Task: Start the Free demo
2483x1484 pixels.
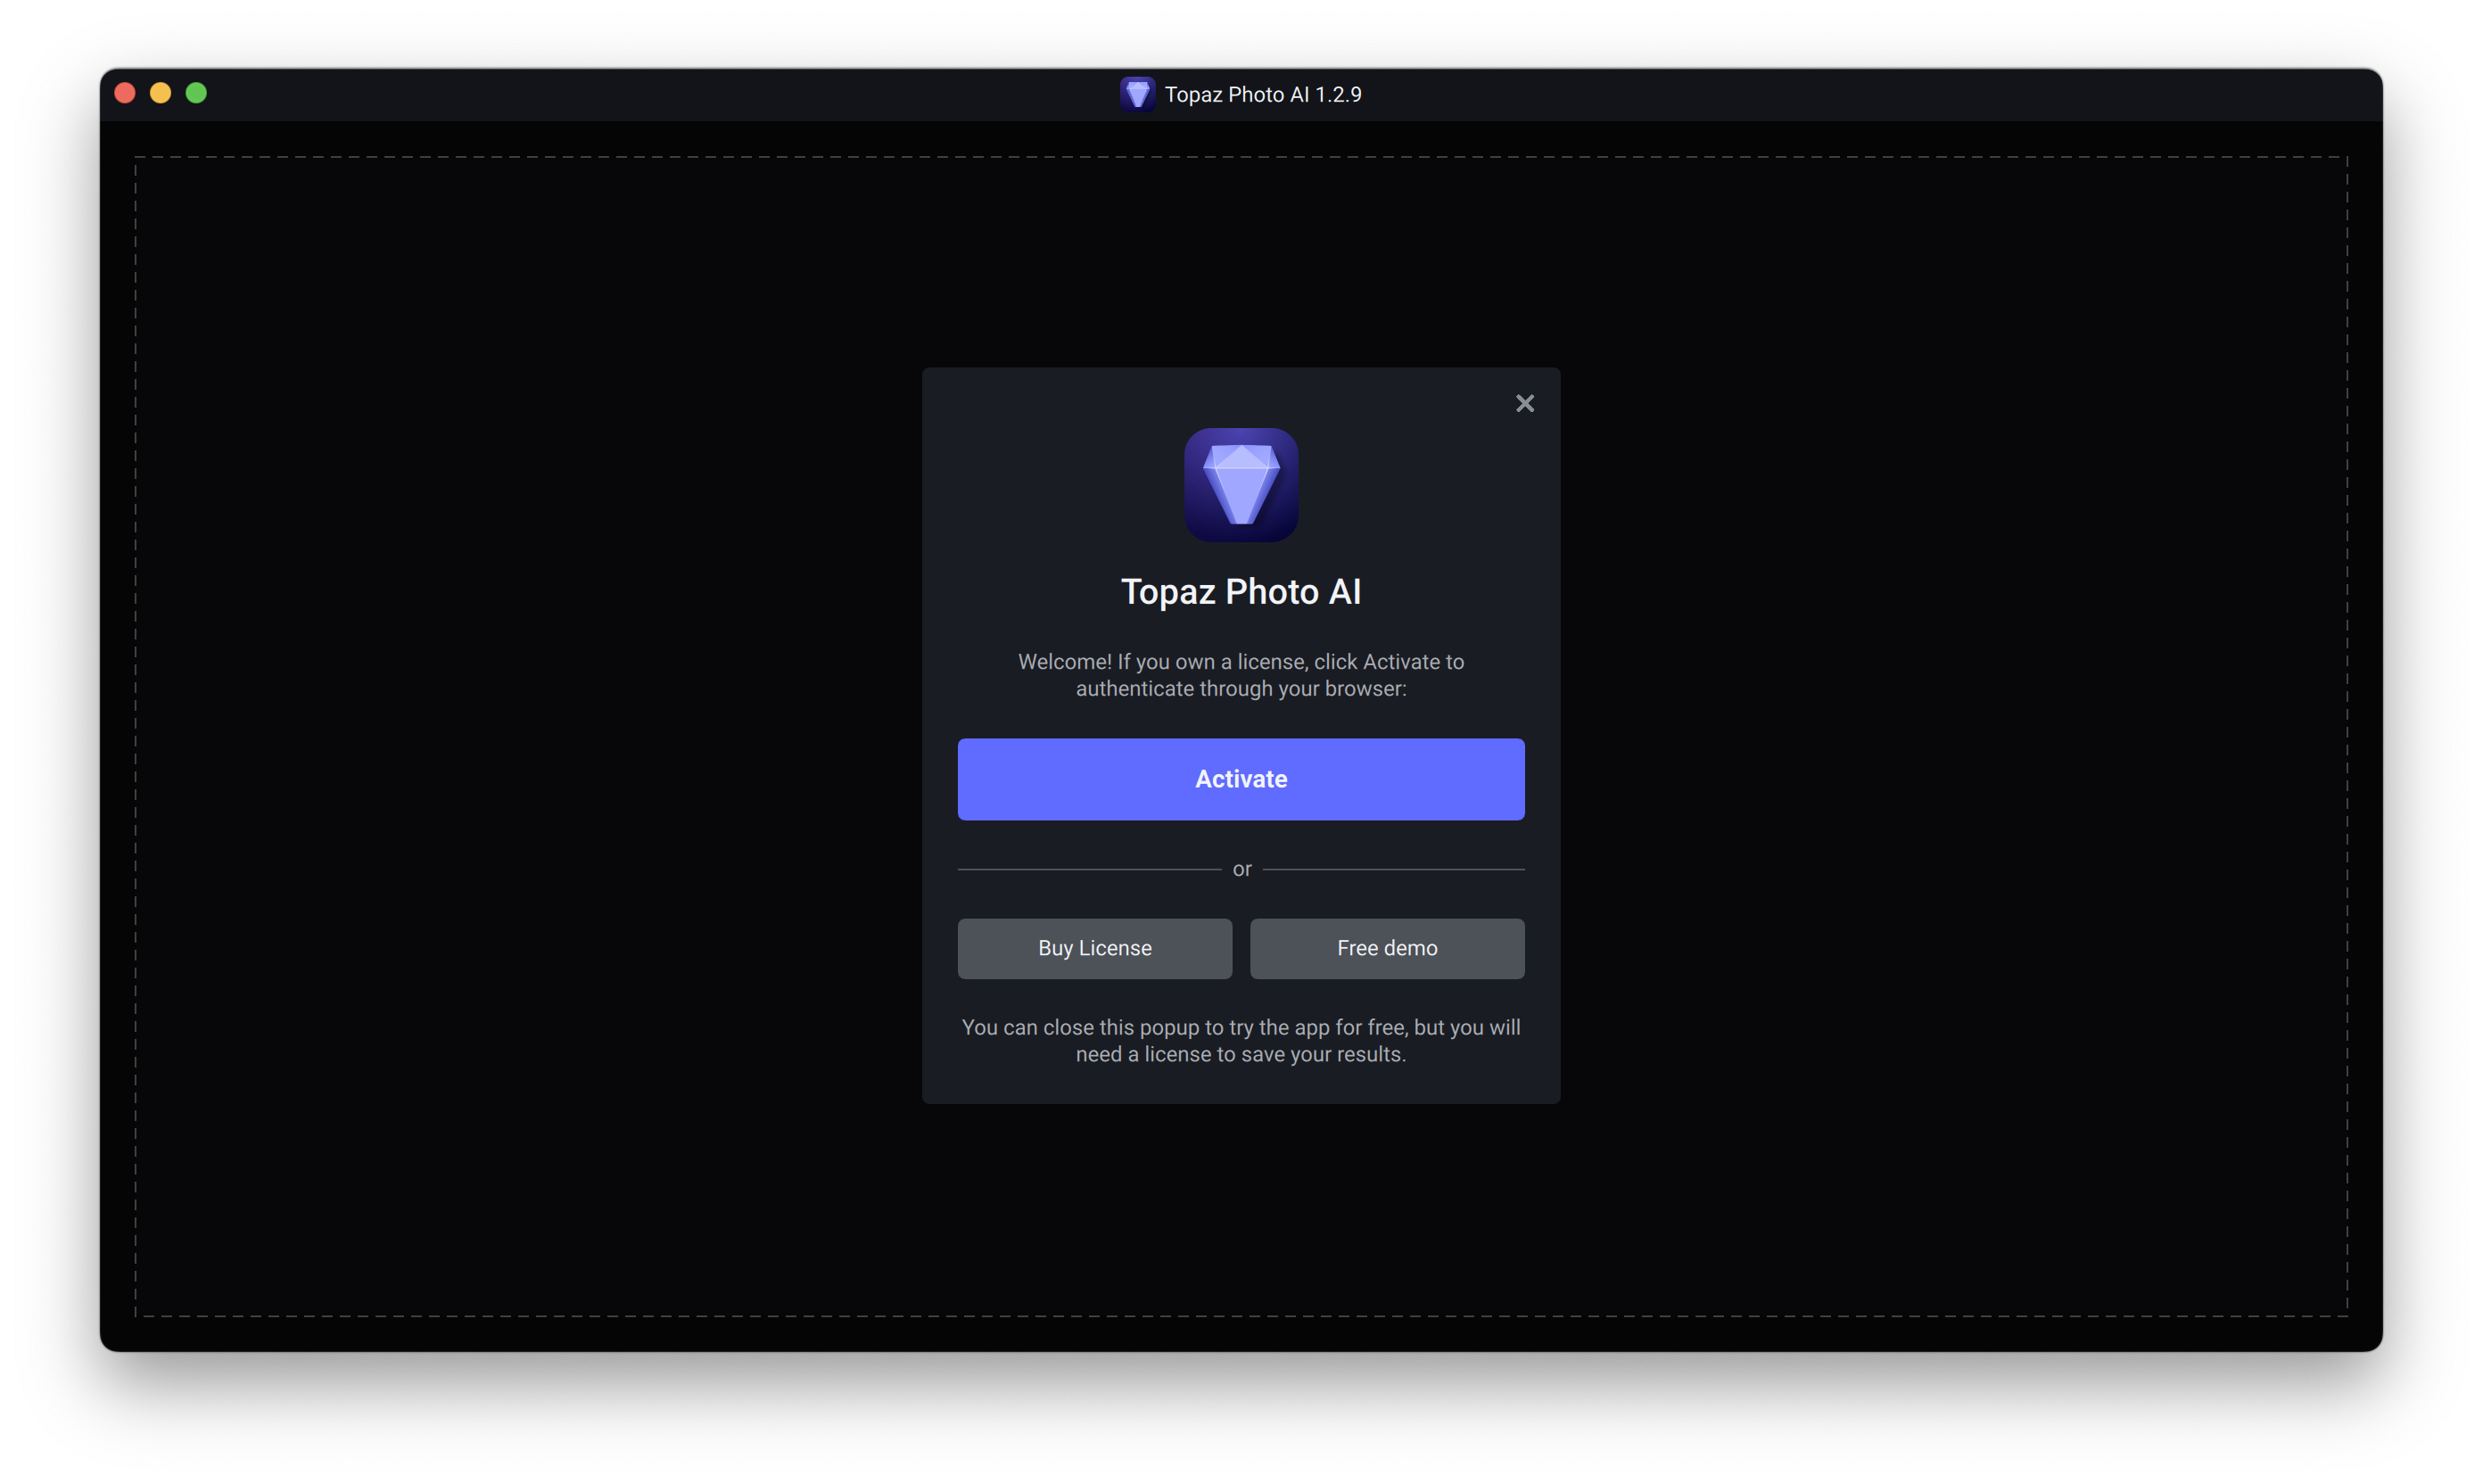Action: (x=1386, y=948)
